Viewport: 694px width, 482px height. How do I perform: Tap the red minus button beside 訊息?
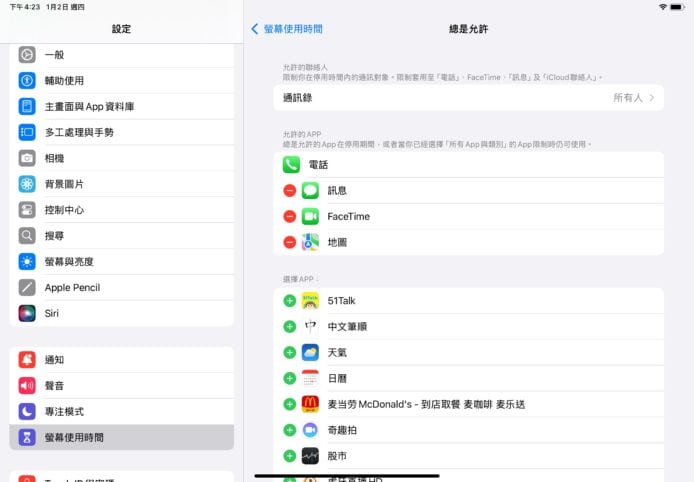(289, 190)
